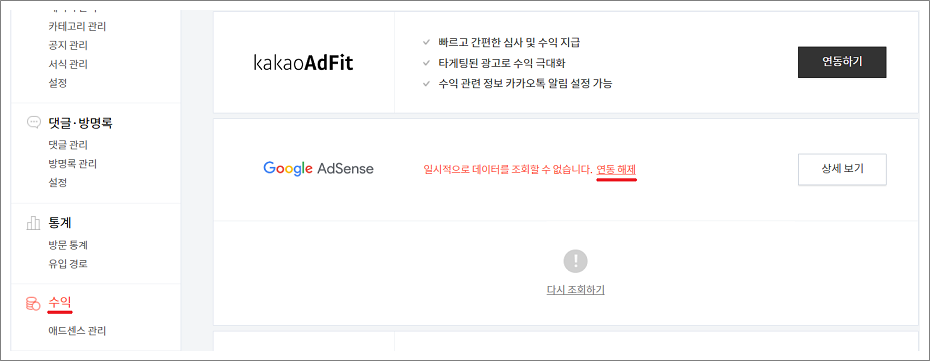Viewport: 930px width, 361px height.
Task: Click the 수익 coins icon
Action: click(33, 304)
